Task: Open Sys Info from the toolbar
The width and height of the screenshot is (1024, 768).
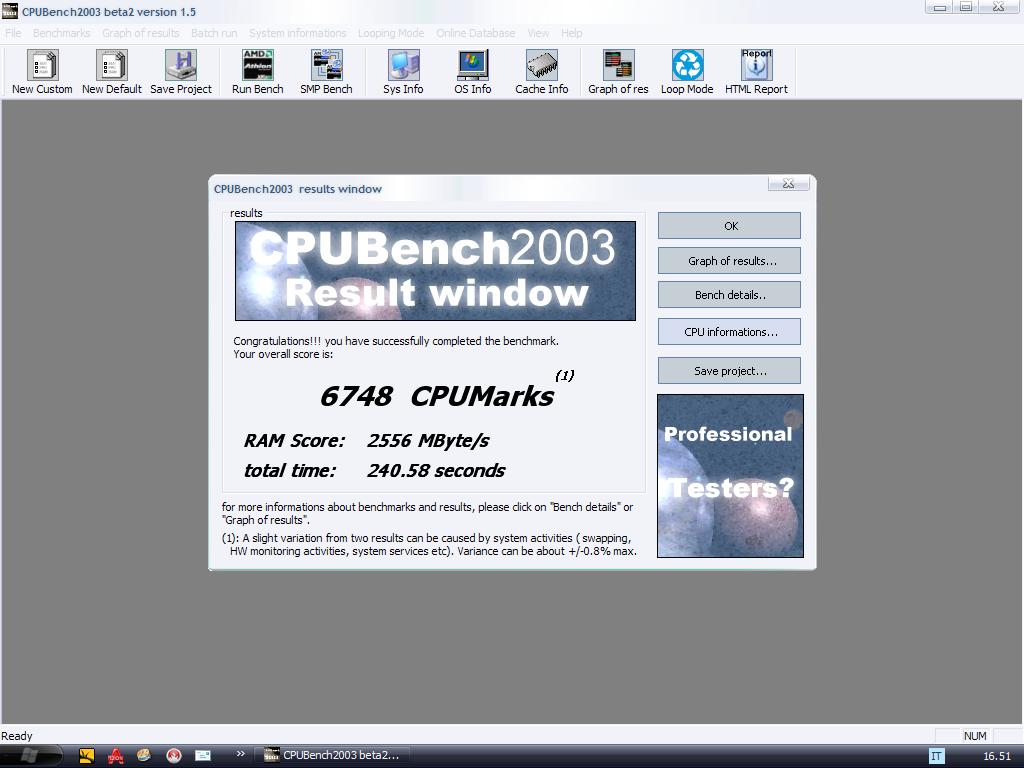Action: [x=403, y=72]
